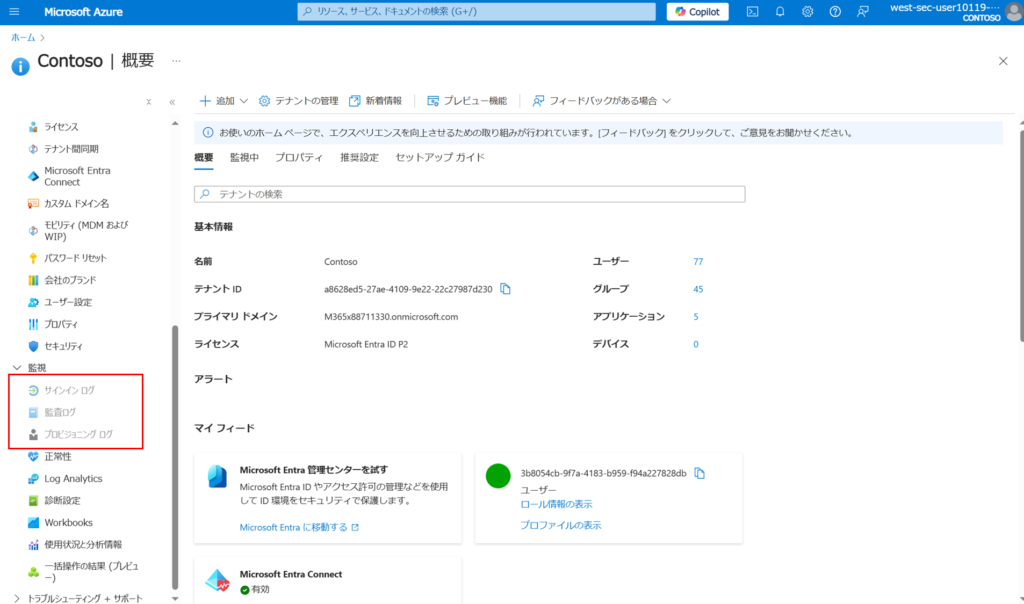Open 診断設定 sidebar item

coord(62,501)
